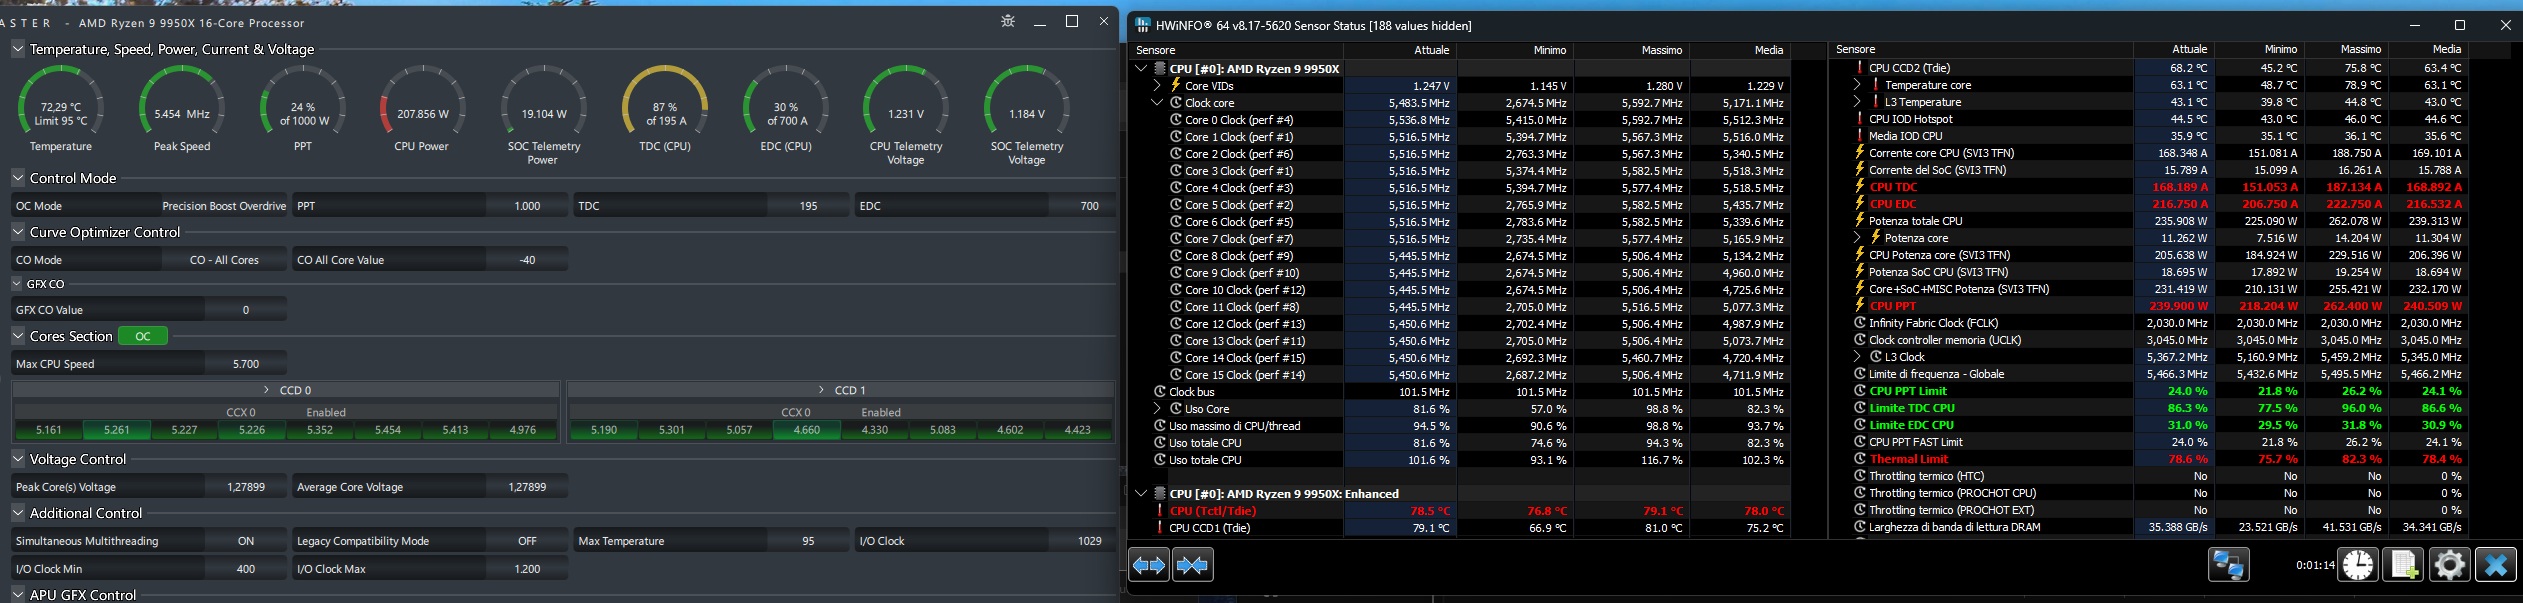Toggle Legacy Compatibility Mode OFF value
Screen dimensions: 2523x603
[527, 541]
